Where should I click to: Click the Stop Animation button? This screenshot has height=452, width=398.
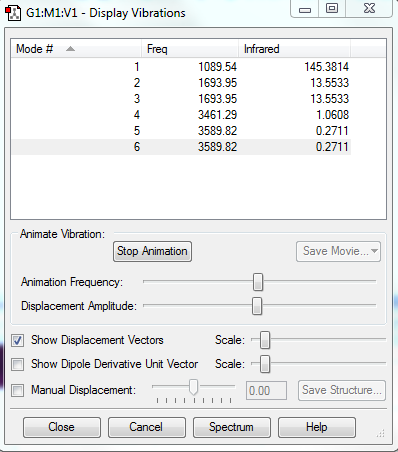pyautogui.click(x=152, y=251)
